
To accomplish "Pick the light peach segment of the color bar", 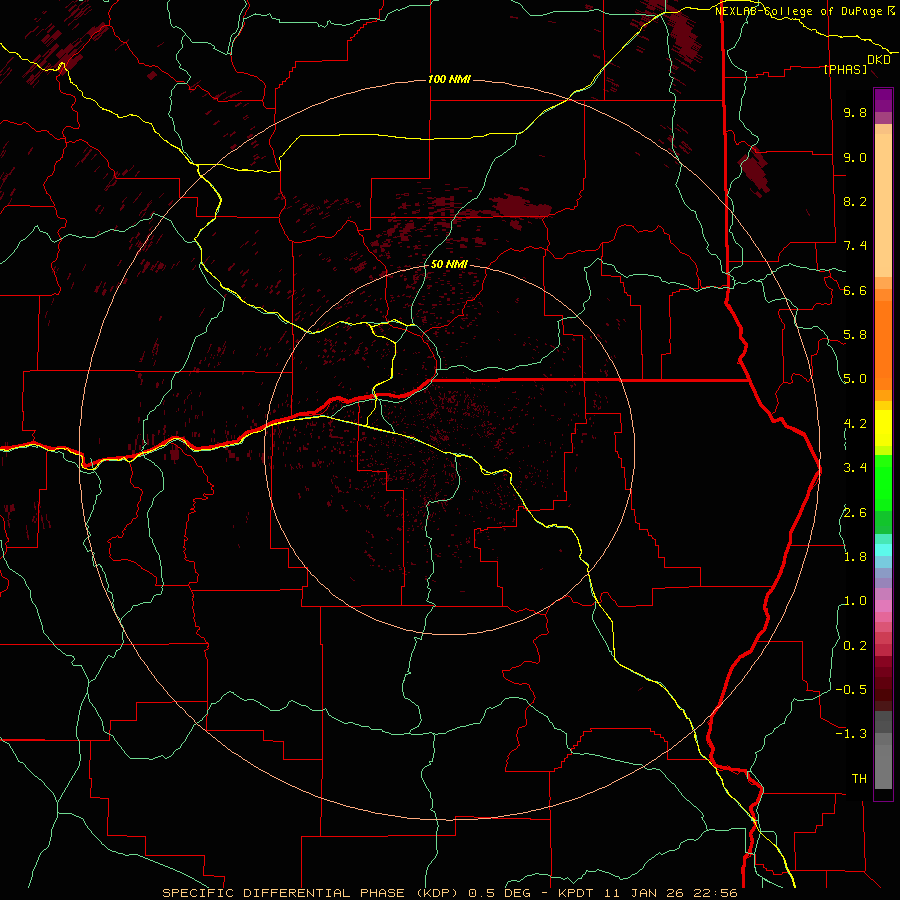I will (883, 207).
